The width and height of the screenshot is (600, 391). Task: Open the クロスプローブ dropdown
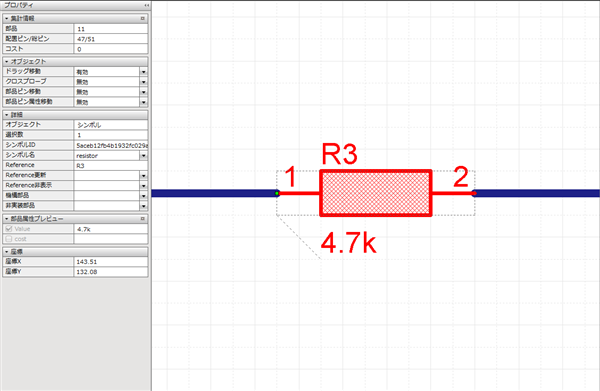coord(143,82)
